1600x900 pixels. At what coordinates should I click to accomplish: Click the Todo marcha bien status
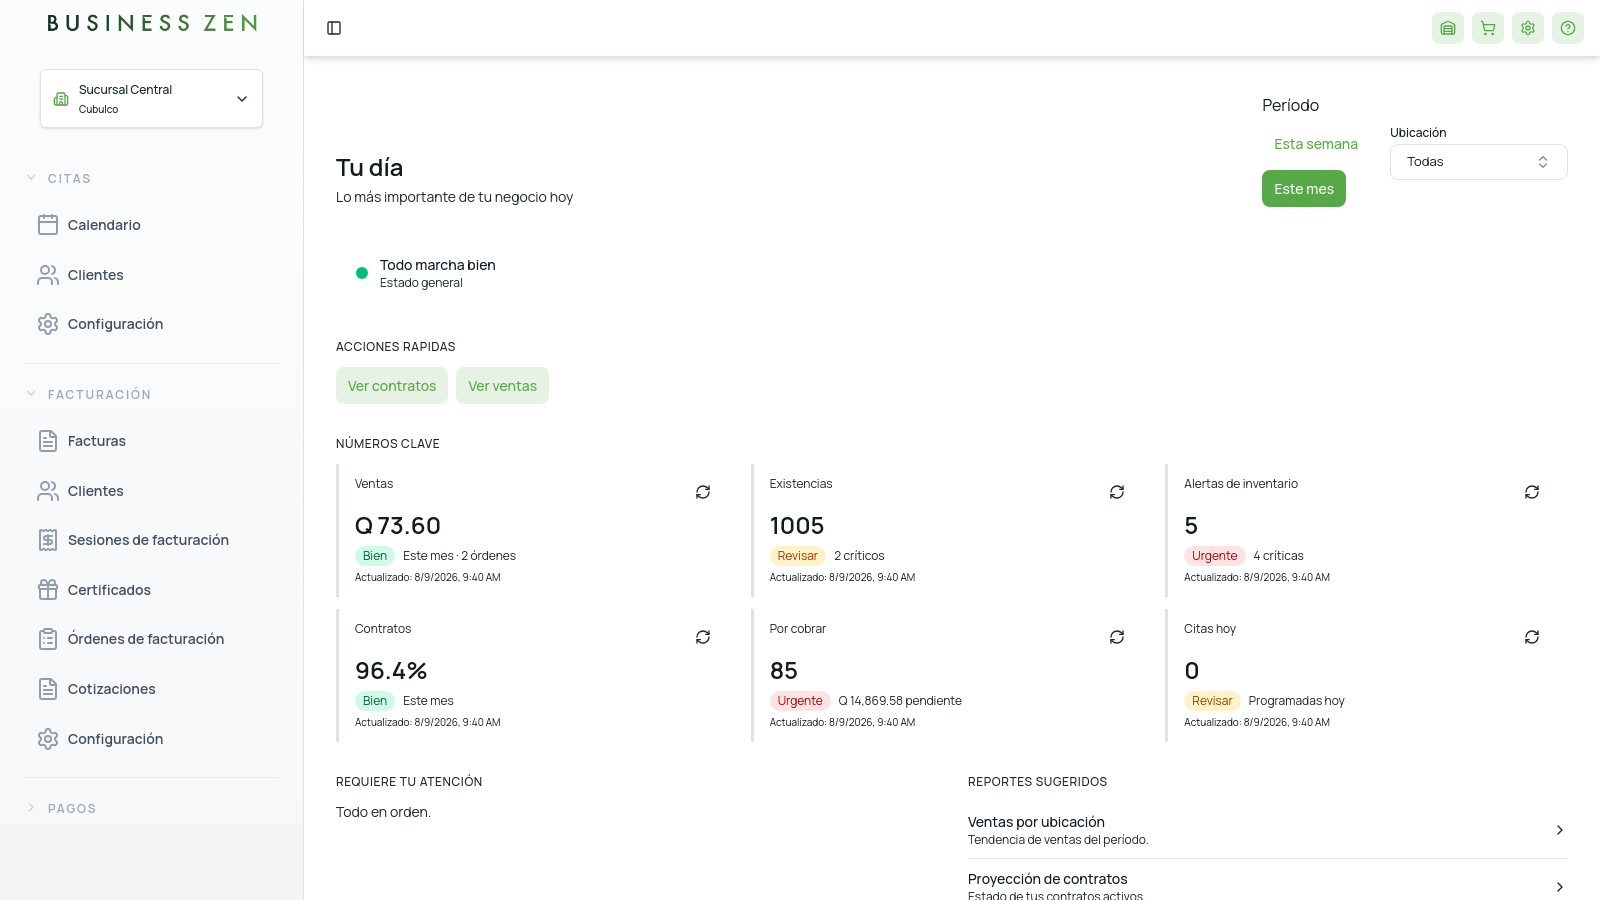[438, 265]
